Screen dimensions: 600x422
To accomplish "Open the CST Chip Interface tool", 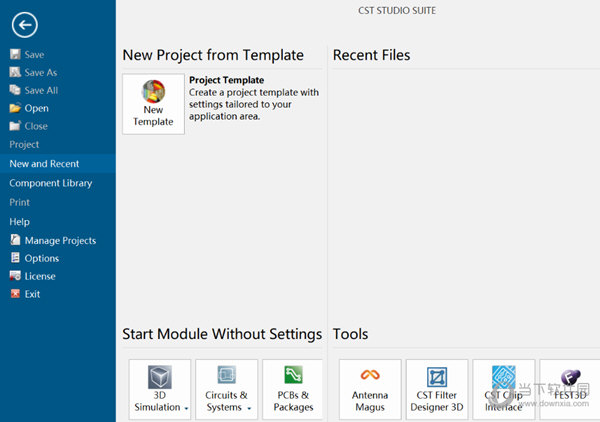I will (504, 389).
